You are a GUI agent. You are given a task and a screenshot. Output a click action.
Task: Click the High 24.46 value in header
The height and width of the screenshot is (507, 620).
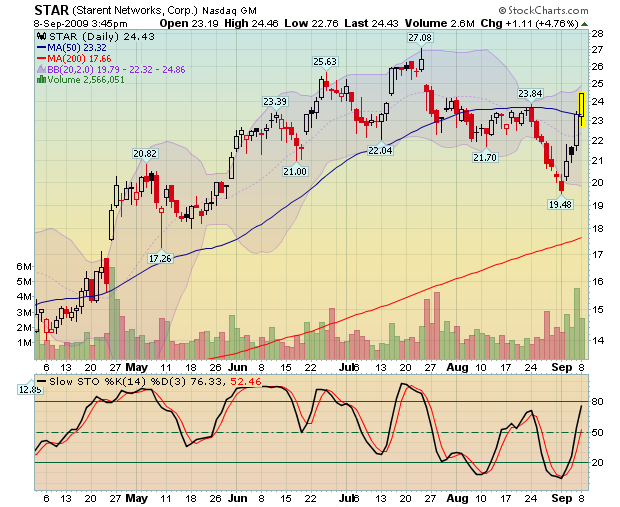point(251,23)
